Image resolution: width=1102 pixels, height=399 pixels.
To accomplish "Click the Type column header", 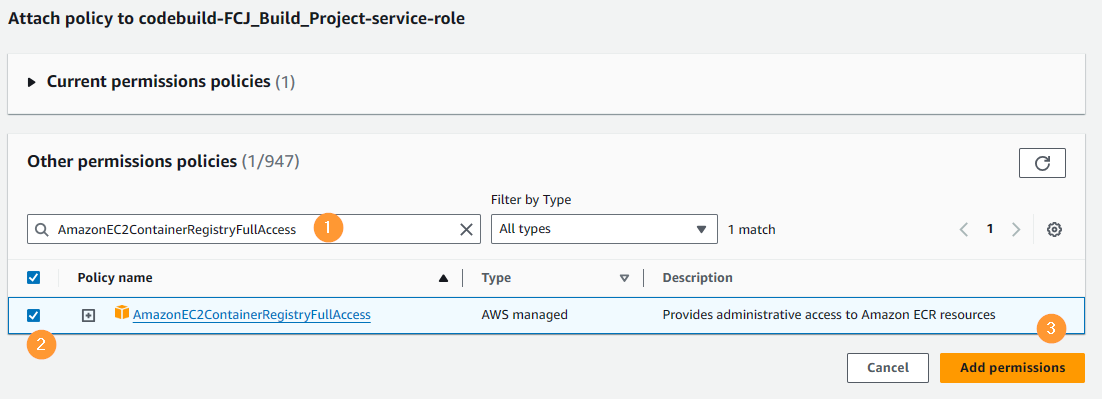I will click(495, 277).
